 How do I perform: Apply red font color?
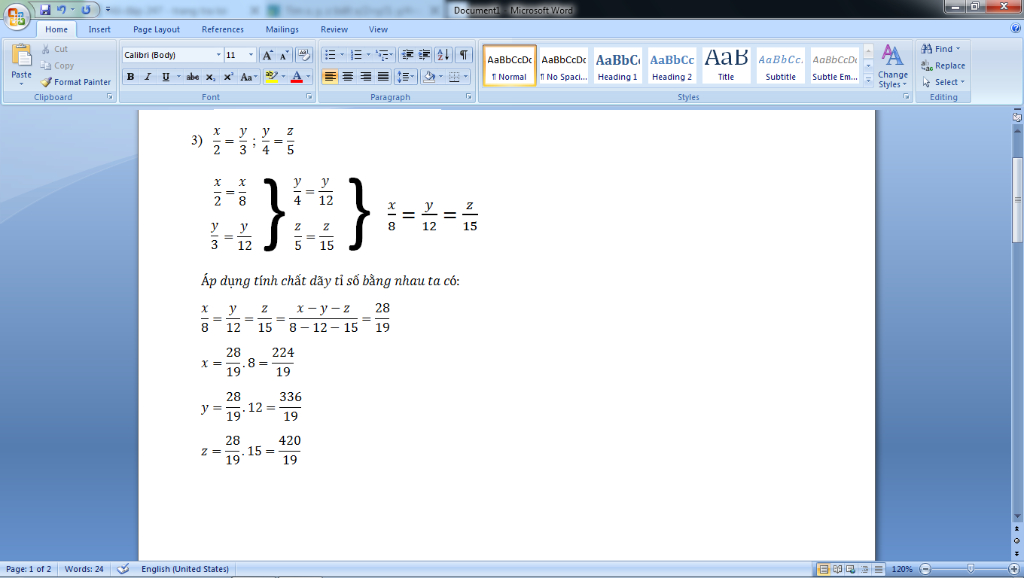click(x=296, y=77)
